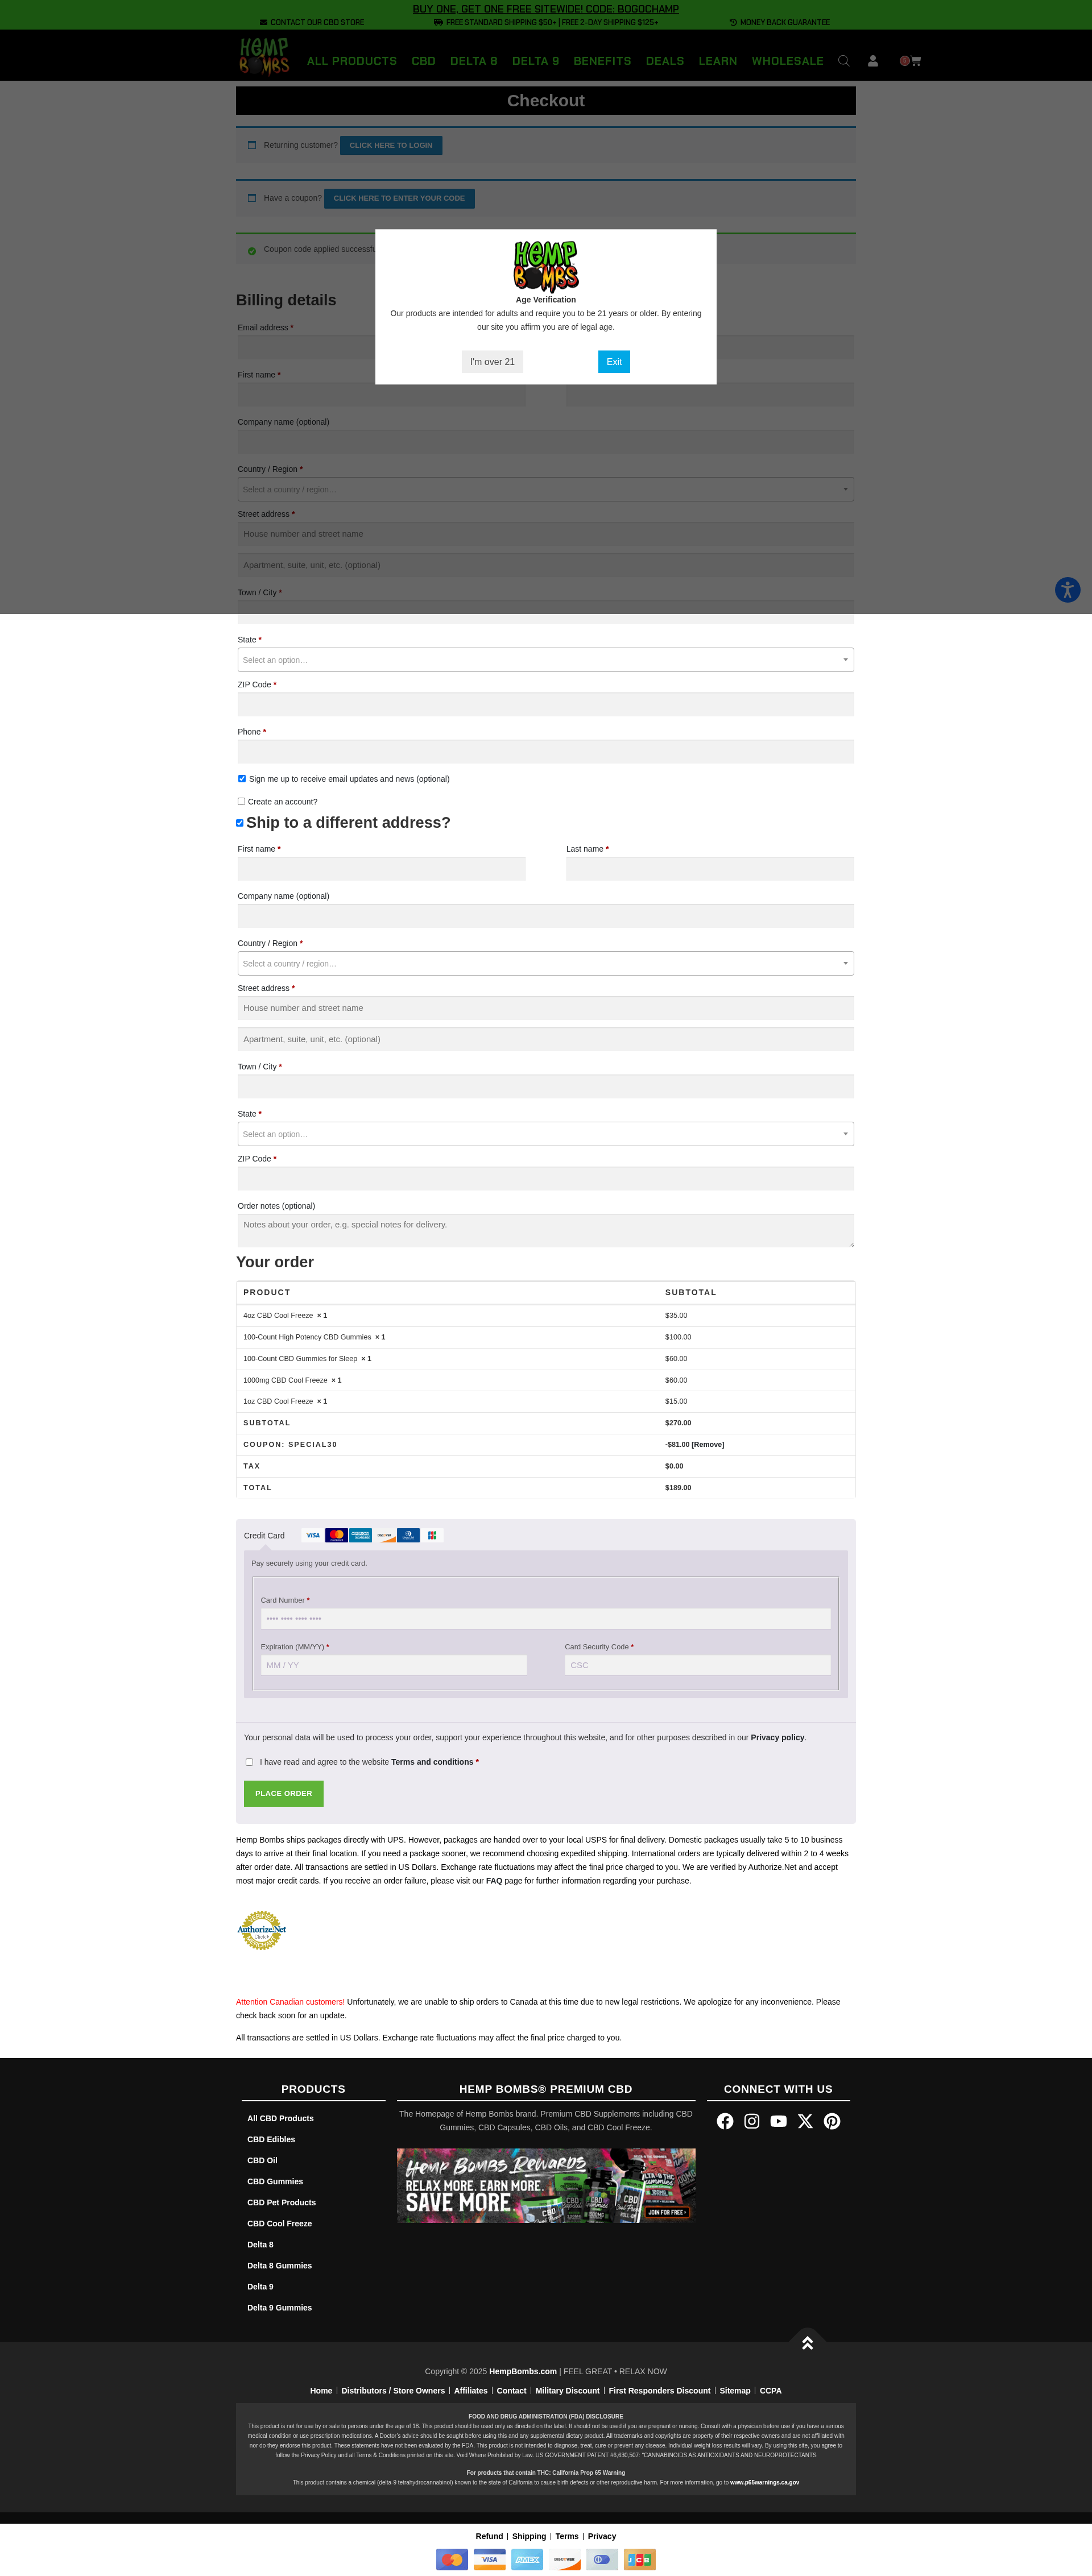Open the Instagram social icon
Image resolution: width=1092 pixels, height=2576 pixels.
[752, 2121]
